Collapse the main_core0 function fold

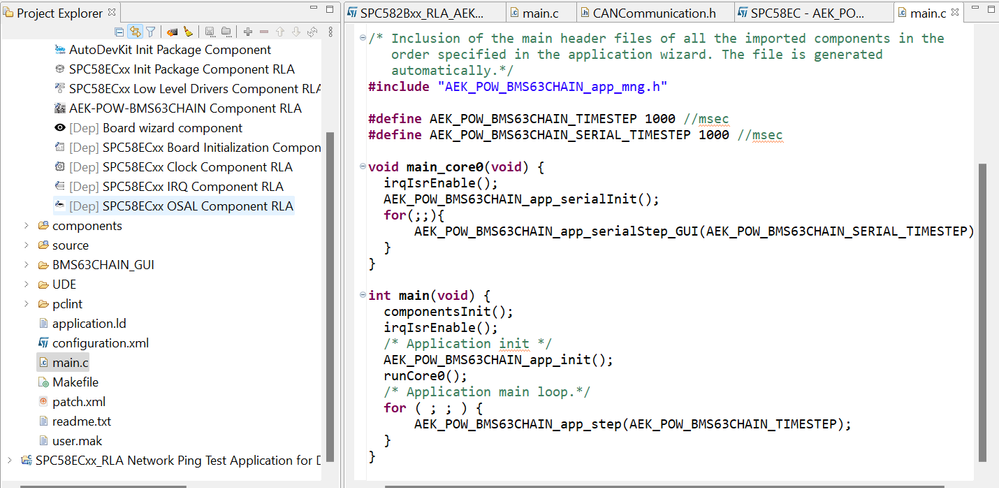tap(363, 167)
